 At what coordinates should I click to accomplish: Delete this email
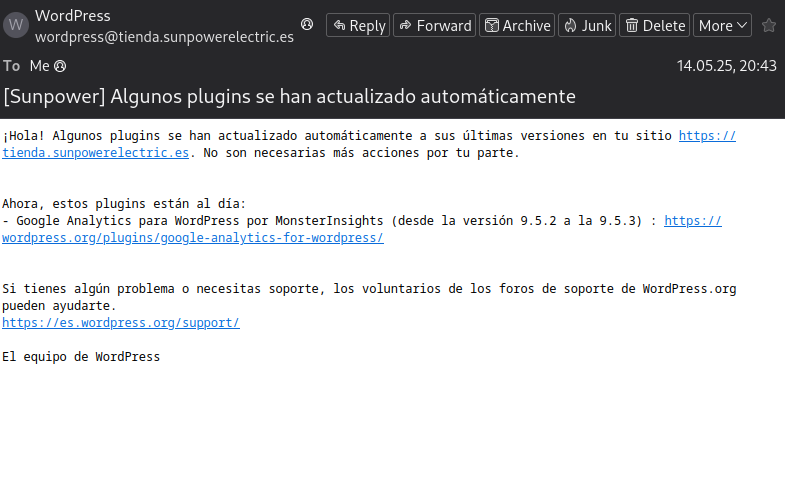point(655,26)
